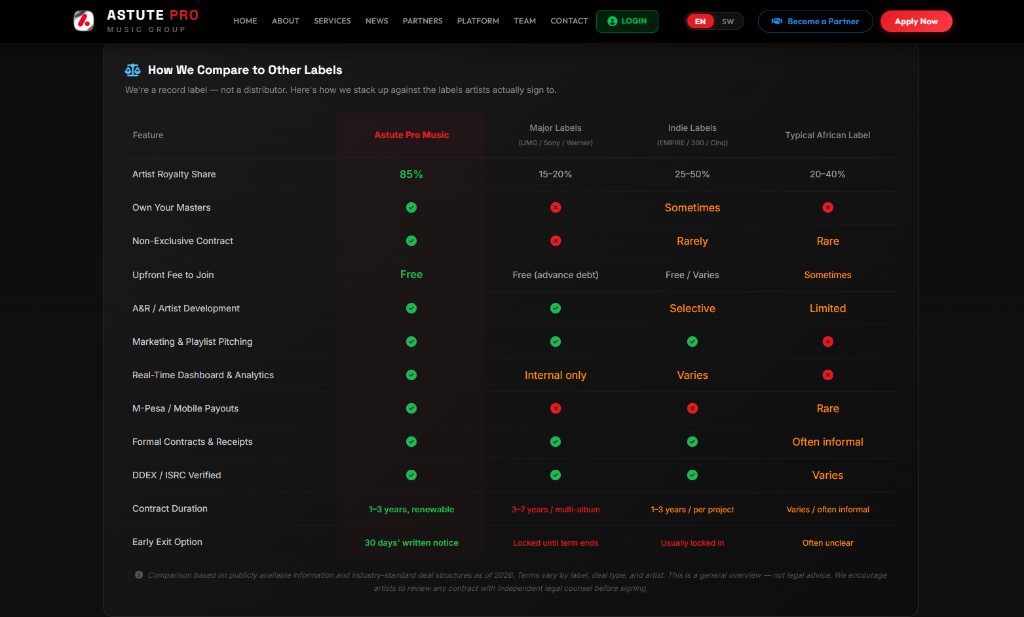Open the SERVICES menu item
1024x617 pixels.
coord(332,21)
